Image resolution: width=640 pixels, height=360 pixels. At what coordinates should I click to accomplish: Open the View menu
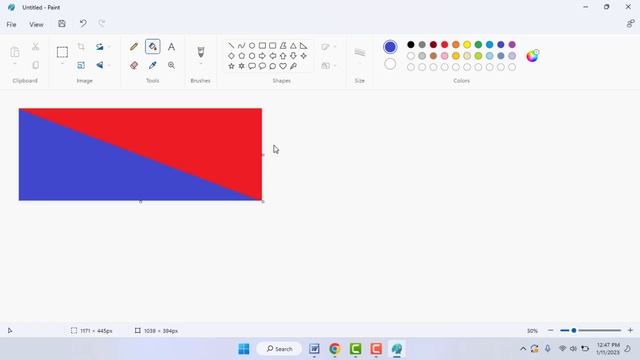[36, 24]
